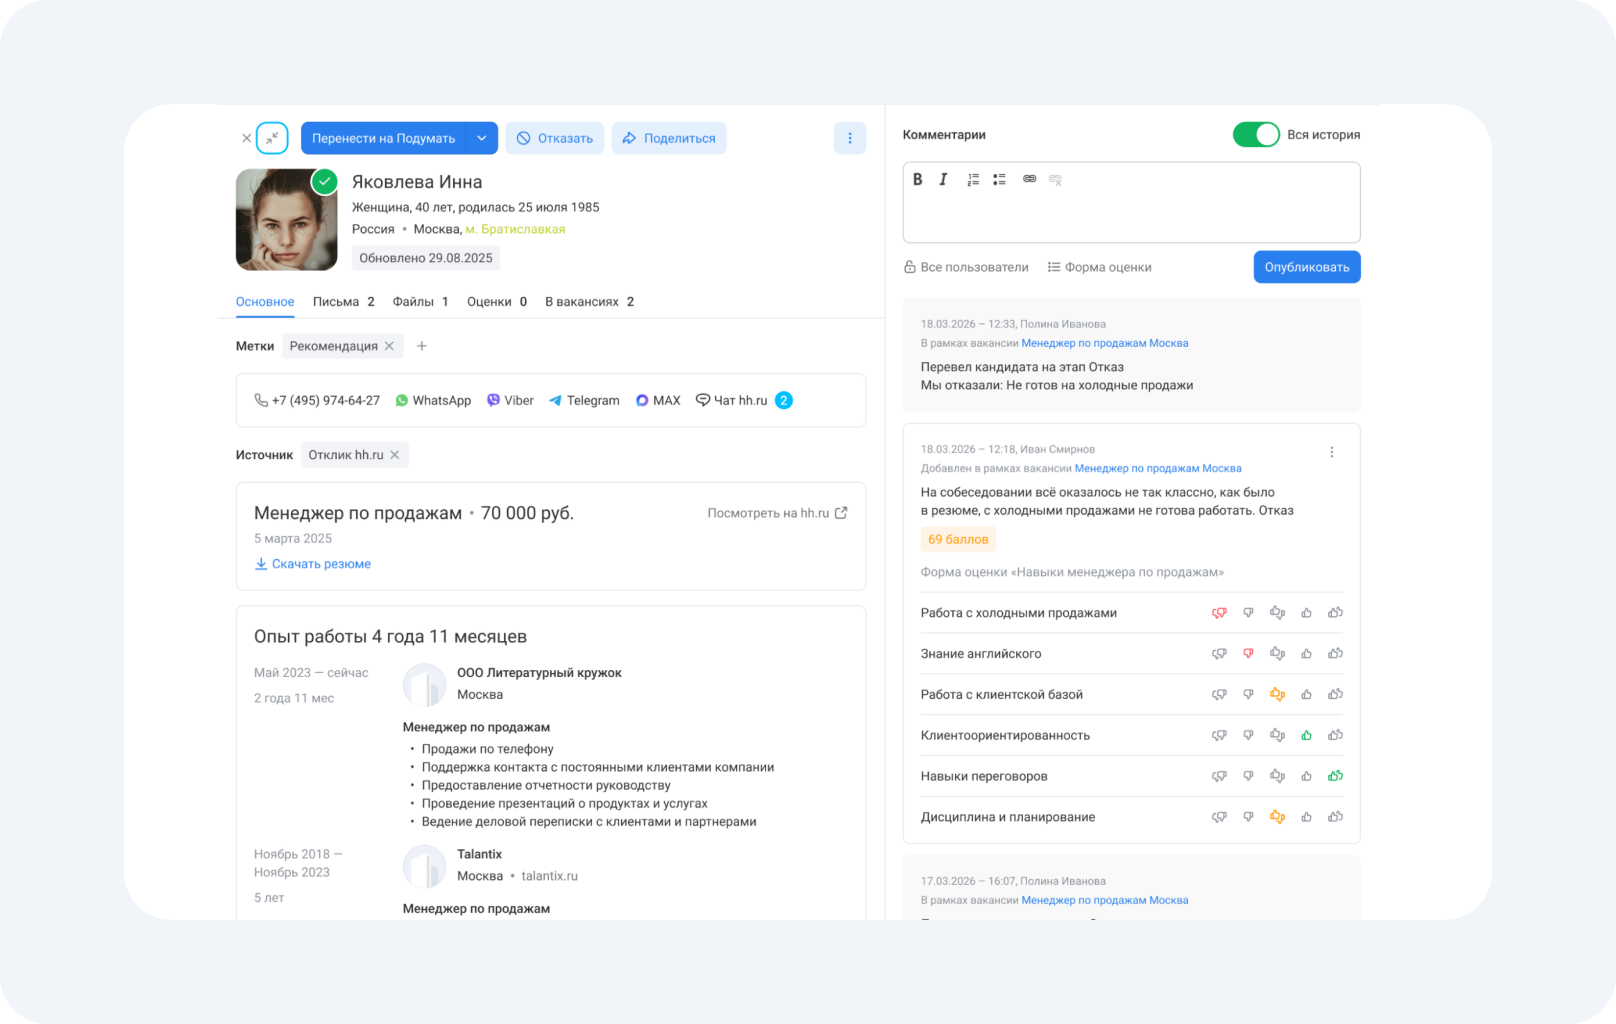Open vacancy link in Иван Смирнов comment
Image resolution: width=1616 pixels, height=1024 pixels.
[x=1158, y=468]
